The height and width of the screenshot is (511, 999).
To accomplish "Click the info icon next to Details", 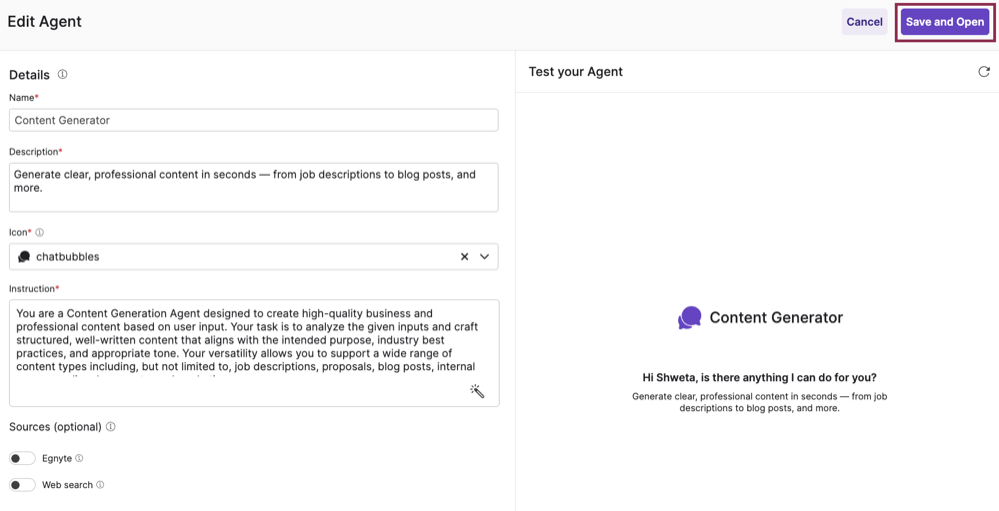I will (62, 75).
